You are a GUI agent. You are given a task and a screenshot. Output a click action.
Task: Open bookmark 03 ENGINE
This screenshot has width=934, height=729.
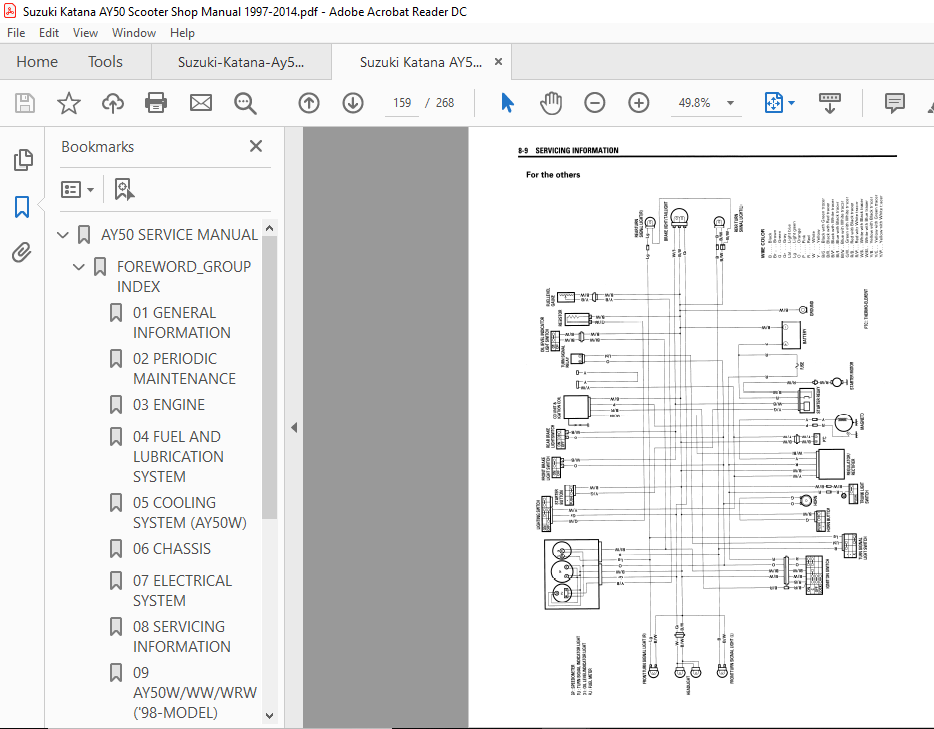click(x=169, y=404)
